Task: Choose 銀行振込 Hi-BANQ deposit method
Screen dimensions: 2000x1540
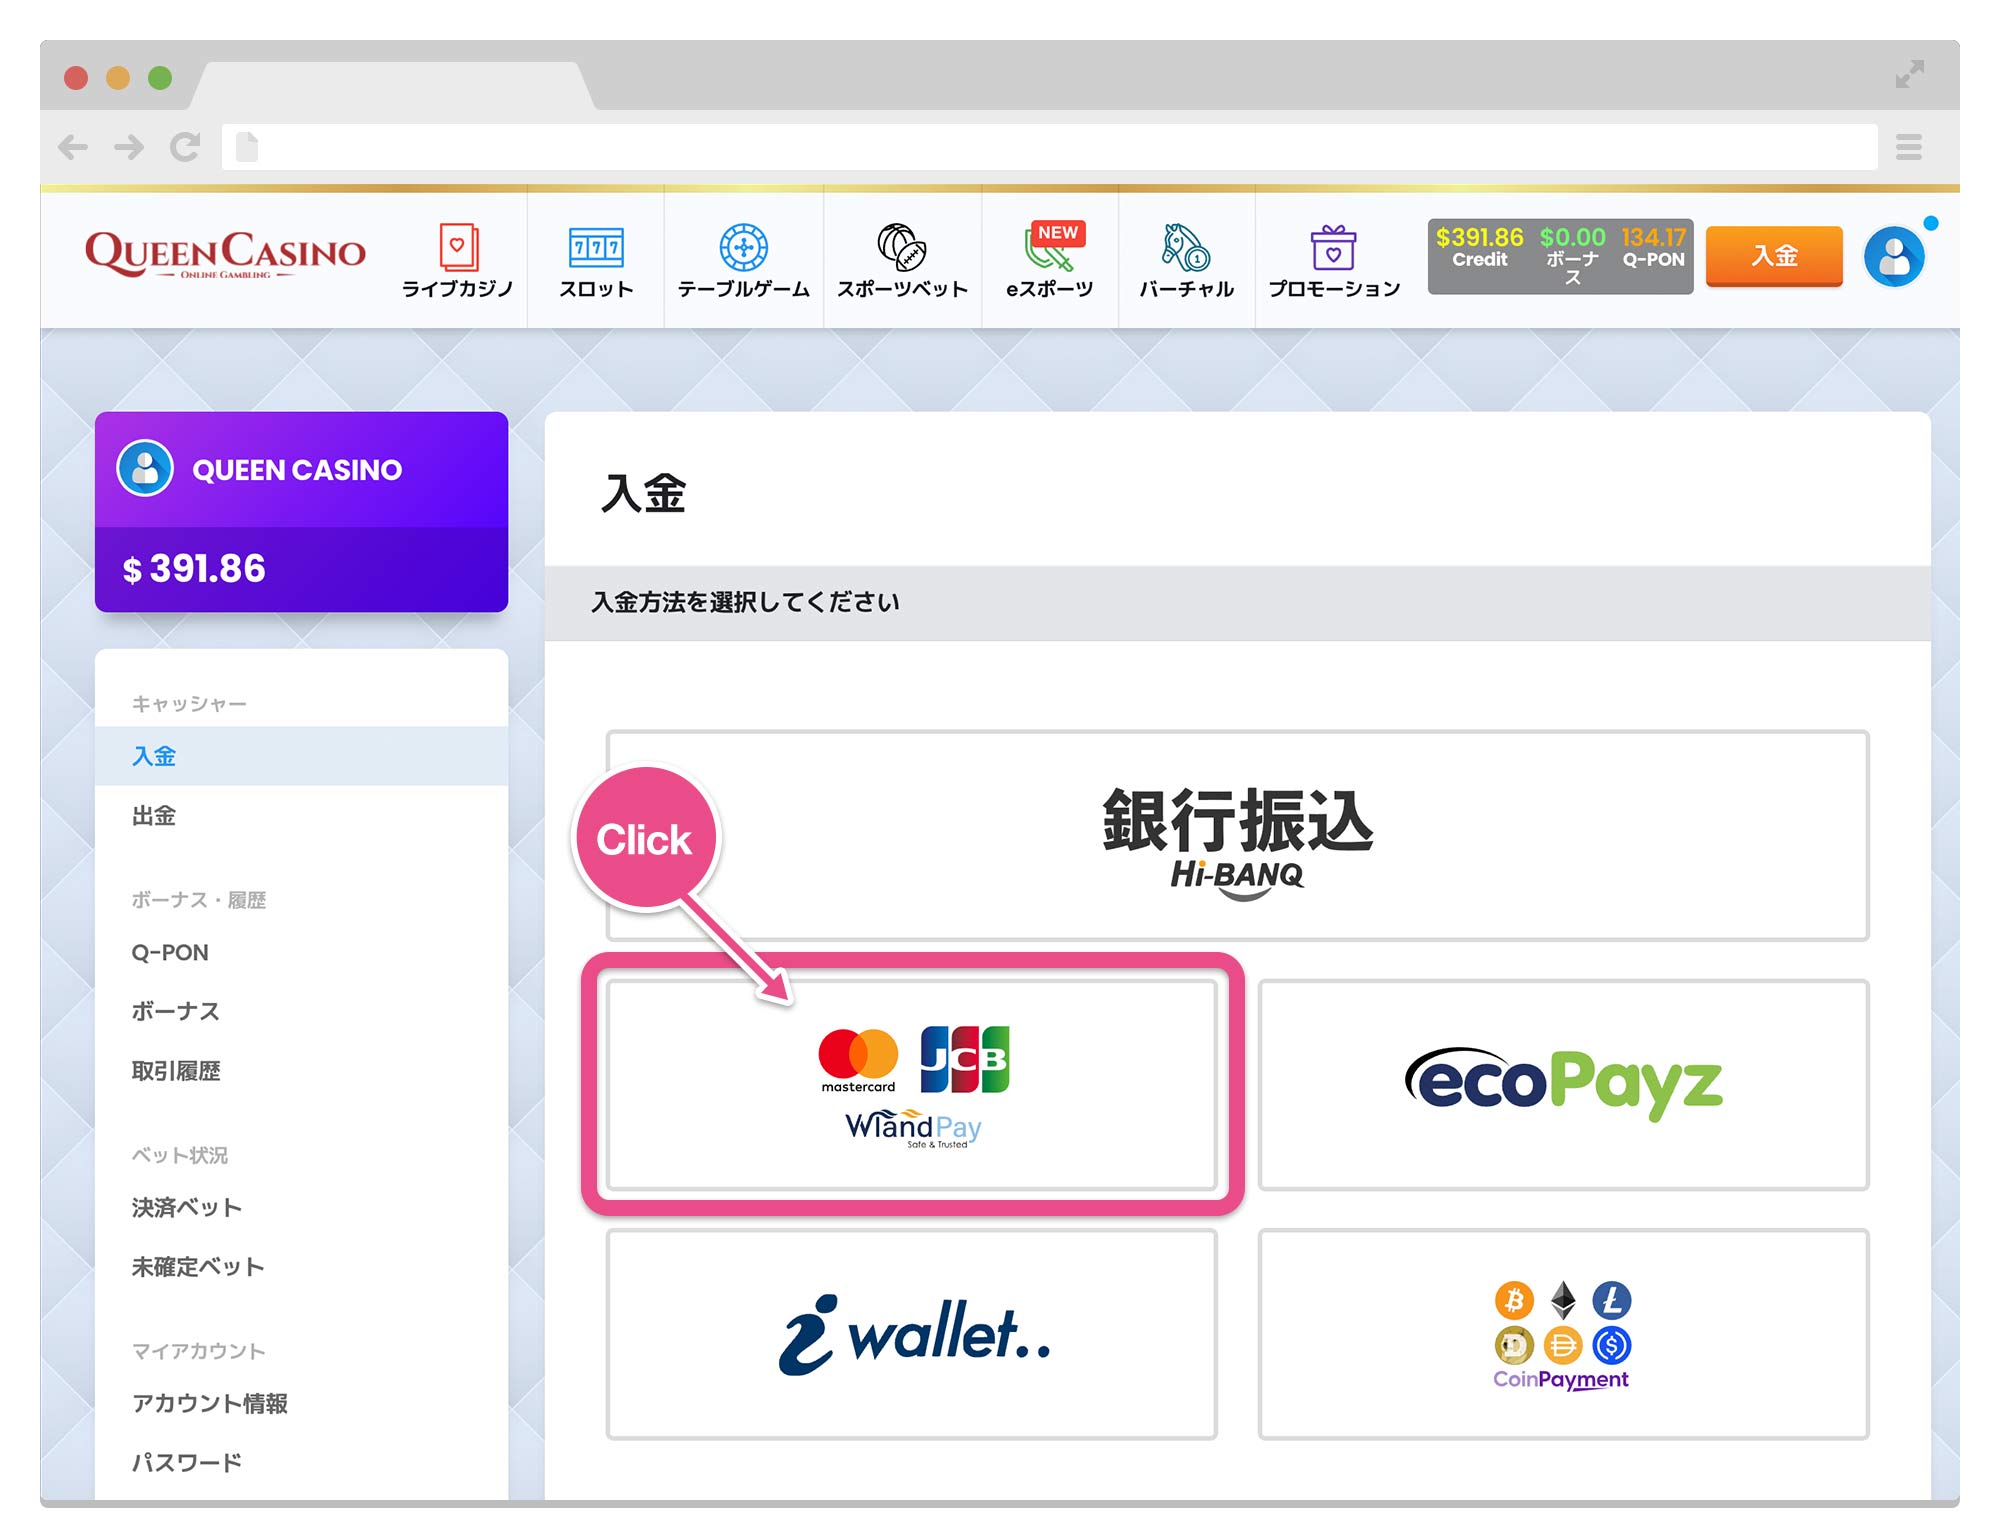Action: [x=1237, y=836]
